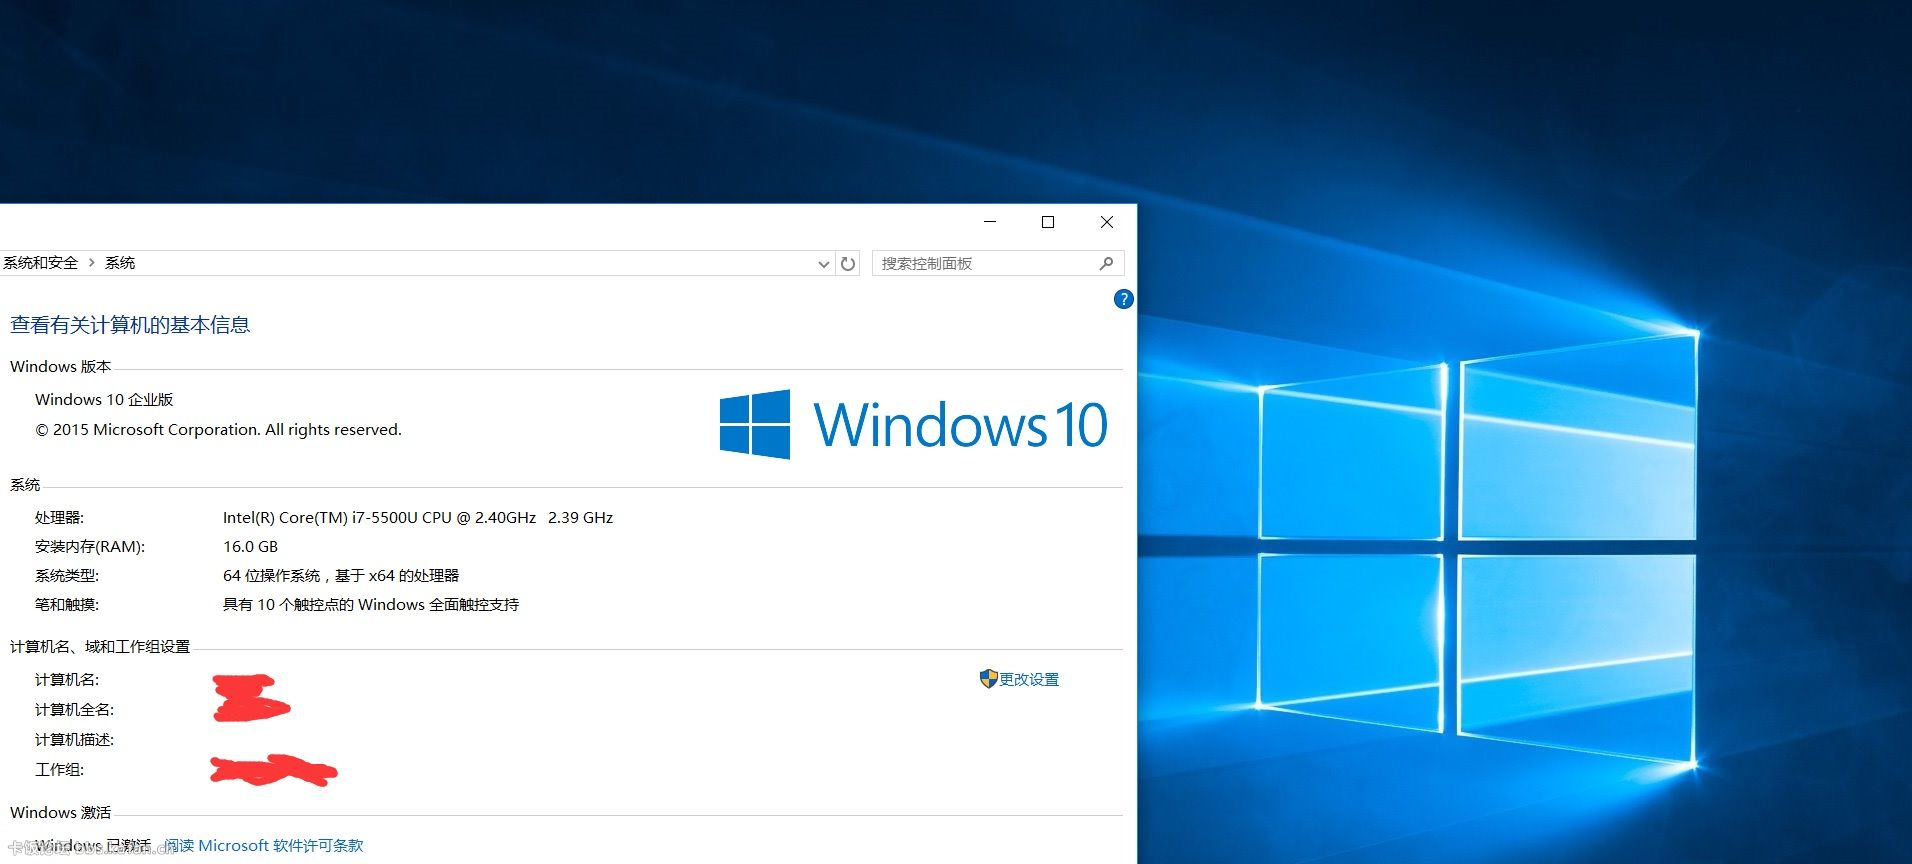Select the 16.0 GB RAM value
The image size is (1912, 864).
(x=250, y=546)
